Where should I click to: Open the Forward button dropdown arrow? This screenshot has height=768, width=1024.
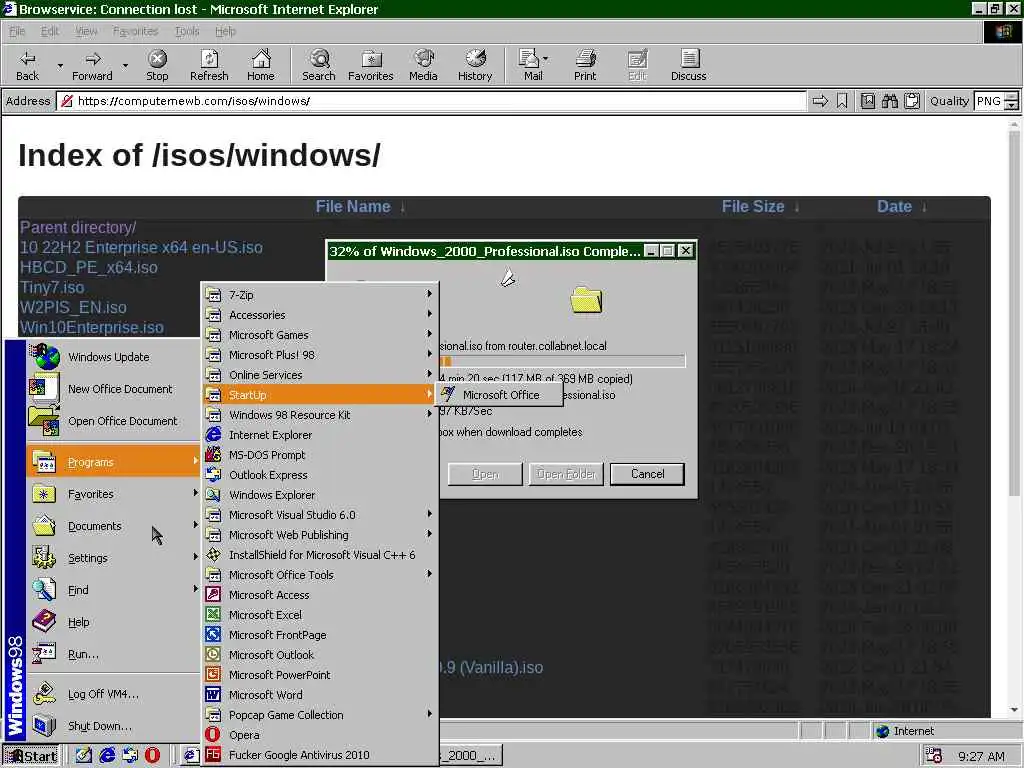pyautogui.click(x=125, y=65)
